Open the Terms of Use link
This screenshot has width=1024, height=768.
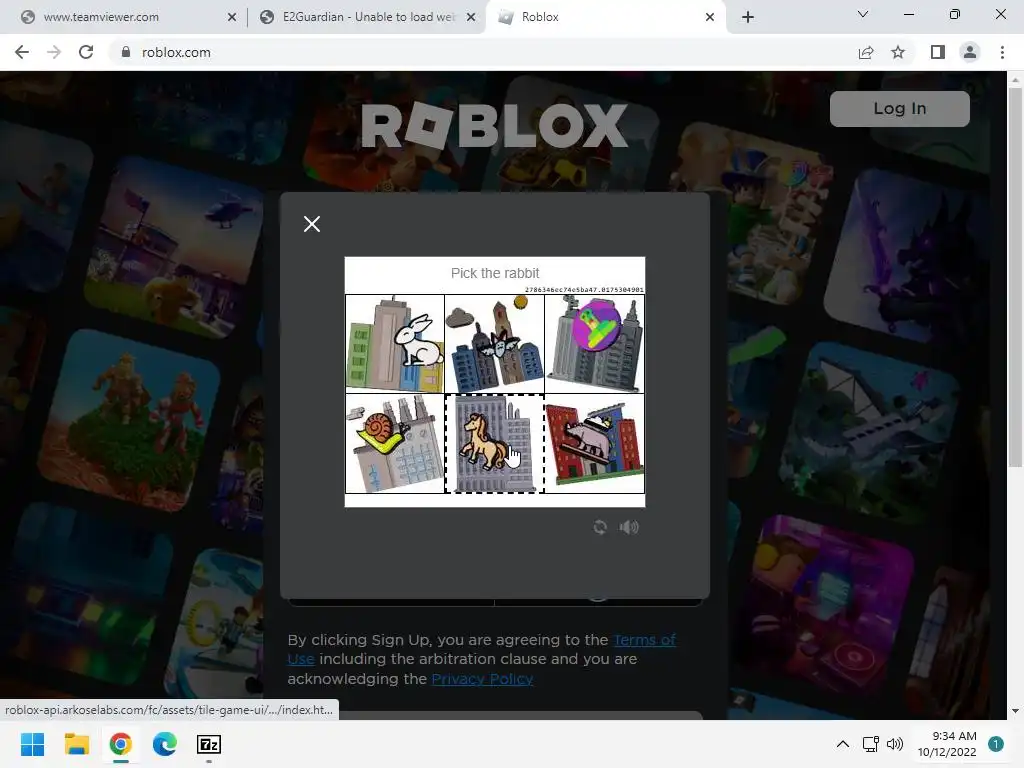pos(482,649)
